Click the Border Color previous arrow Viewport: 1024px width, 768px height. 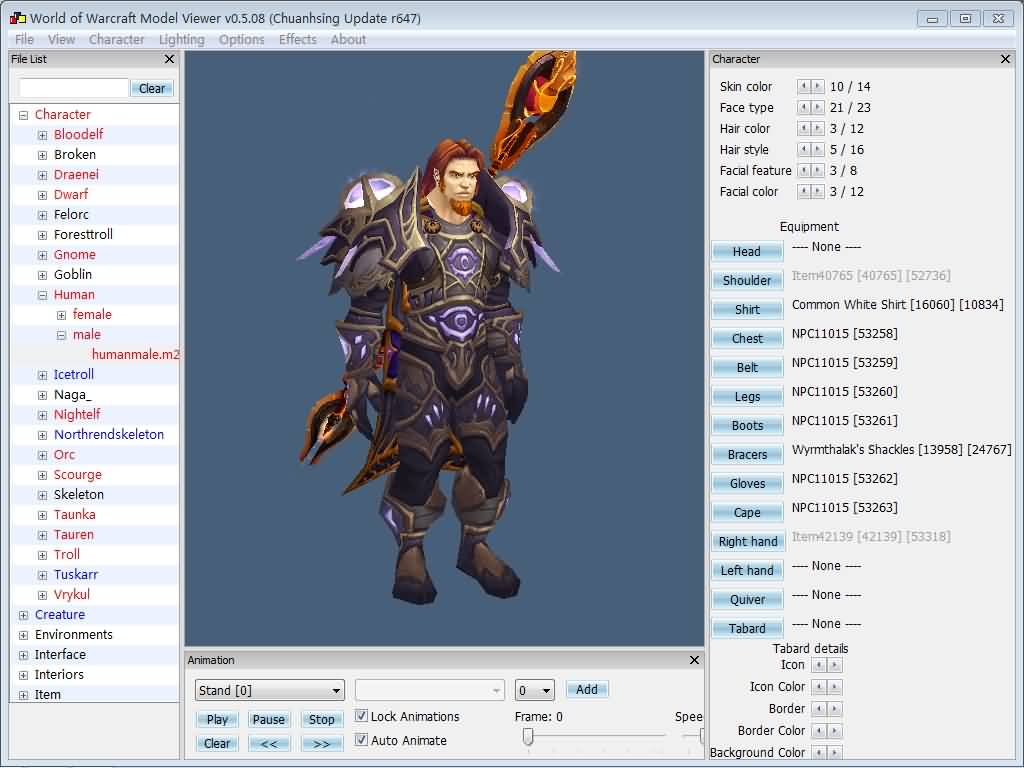[x=819, y=730]
